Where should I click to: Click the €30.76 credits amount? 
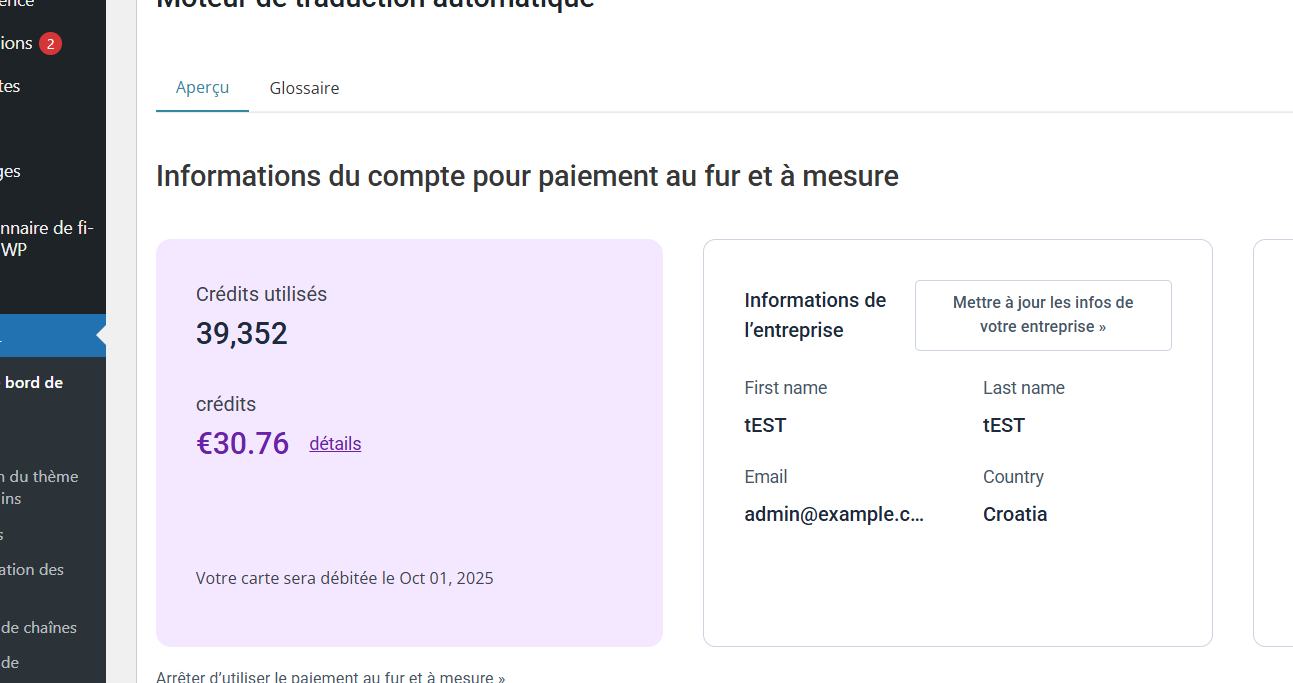242,443
